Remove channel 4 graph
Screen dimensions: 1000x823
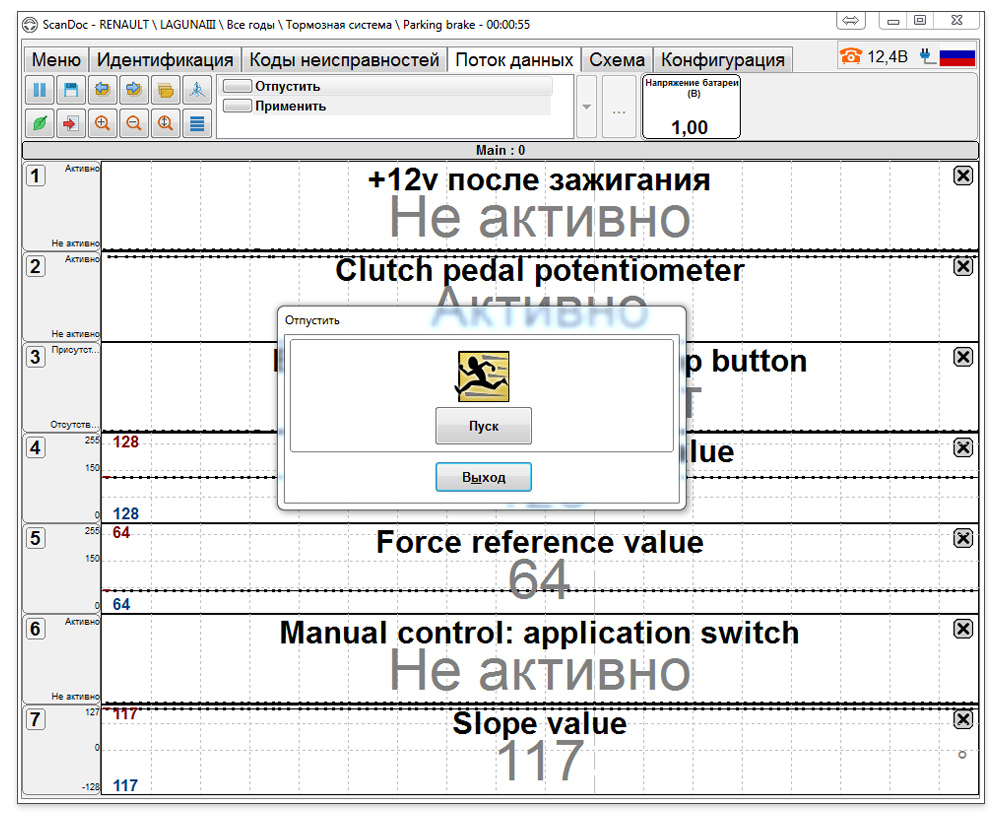point(963,448)
